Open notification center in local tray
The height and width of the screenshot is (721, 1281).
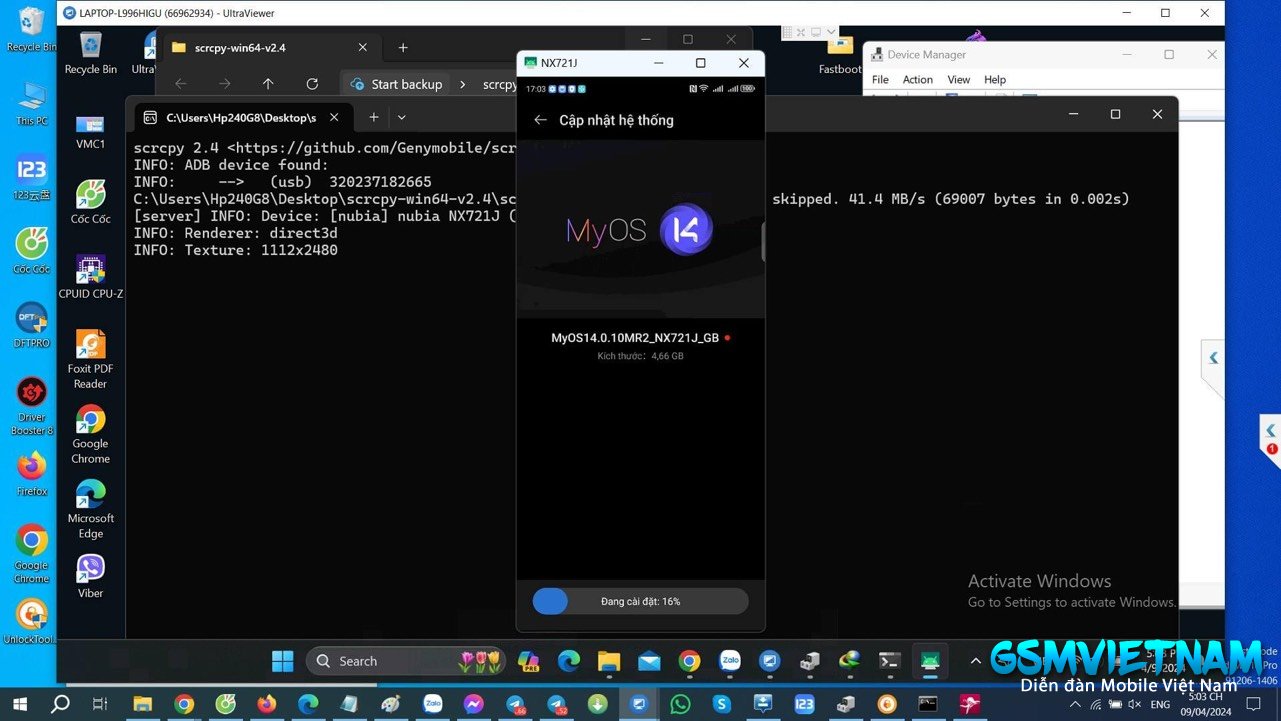1253,704
